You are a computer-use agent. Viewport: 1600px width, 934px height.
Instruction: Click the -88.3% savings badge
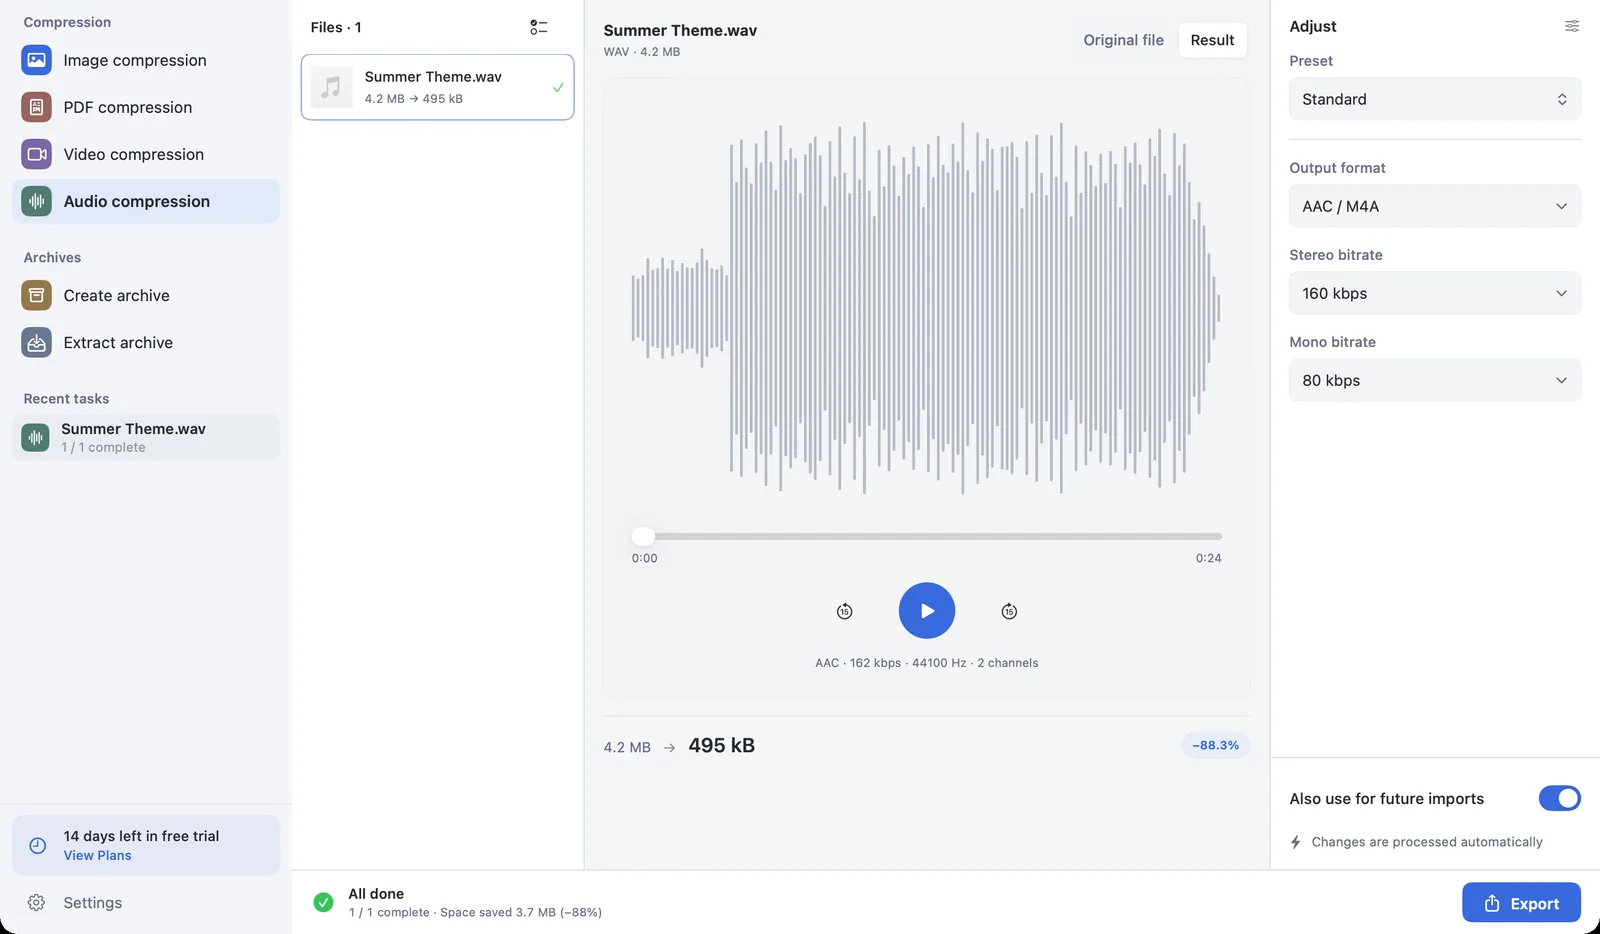pyautogui.click(x=1215, y=745)
